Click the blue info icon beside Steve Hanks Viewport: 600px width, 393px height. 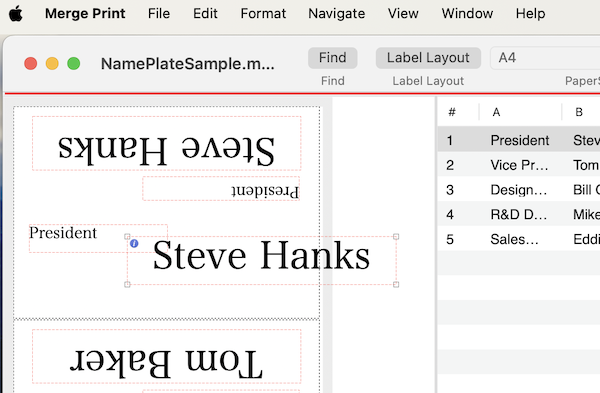point(134,243)
